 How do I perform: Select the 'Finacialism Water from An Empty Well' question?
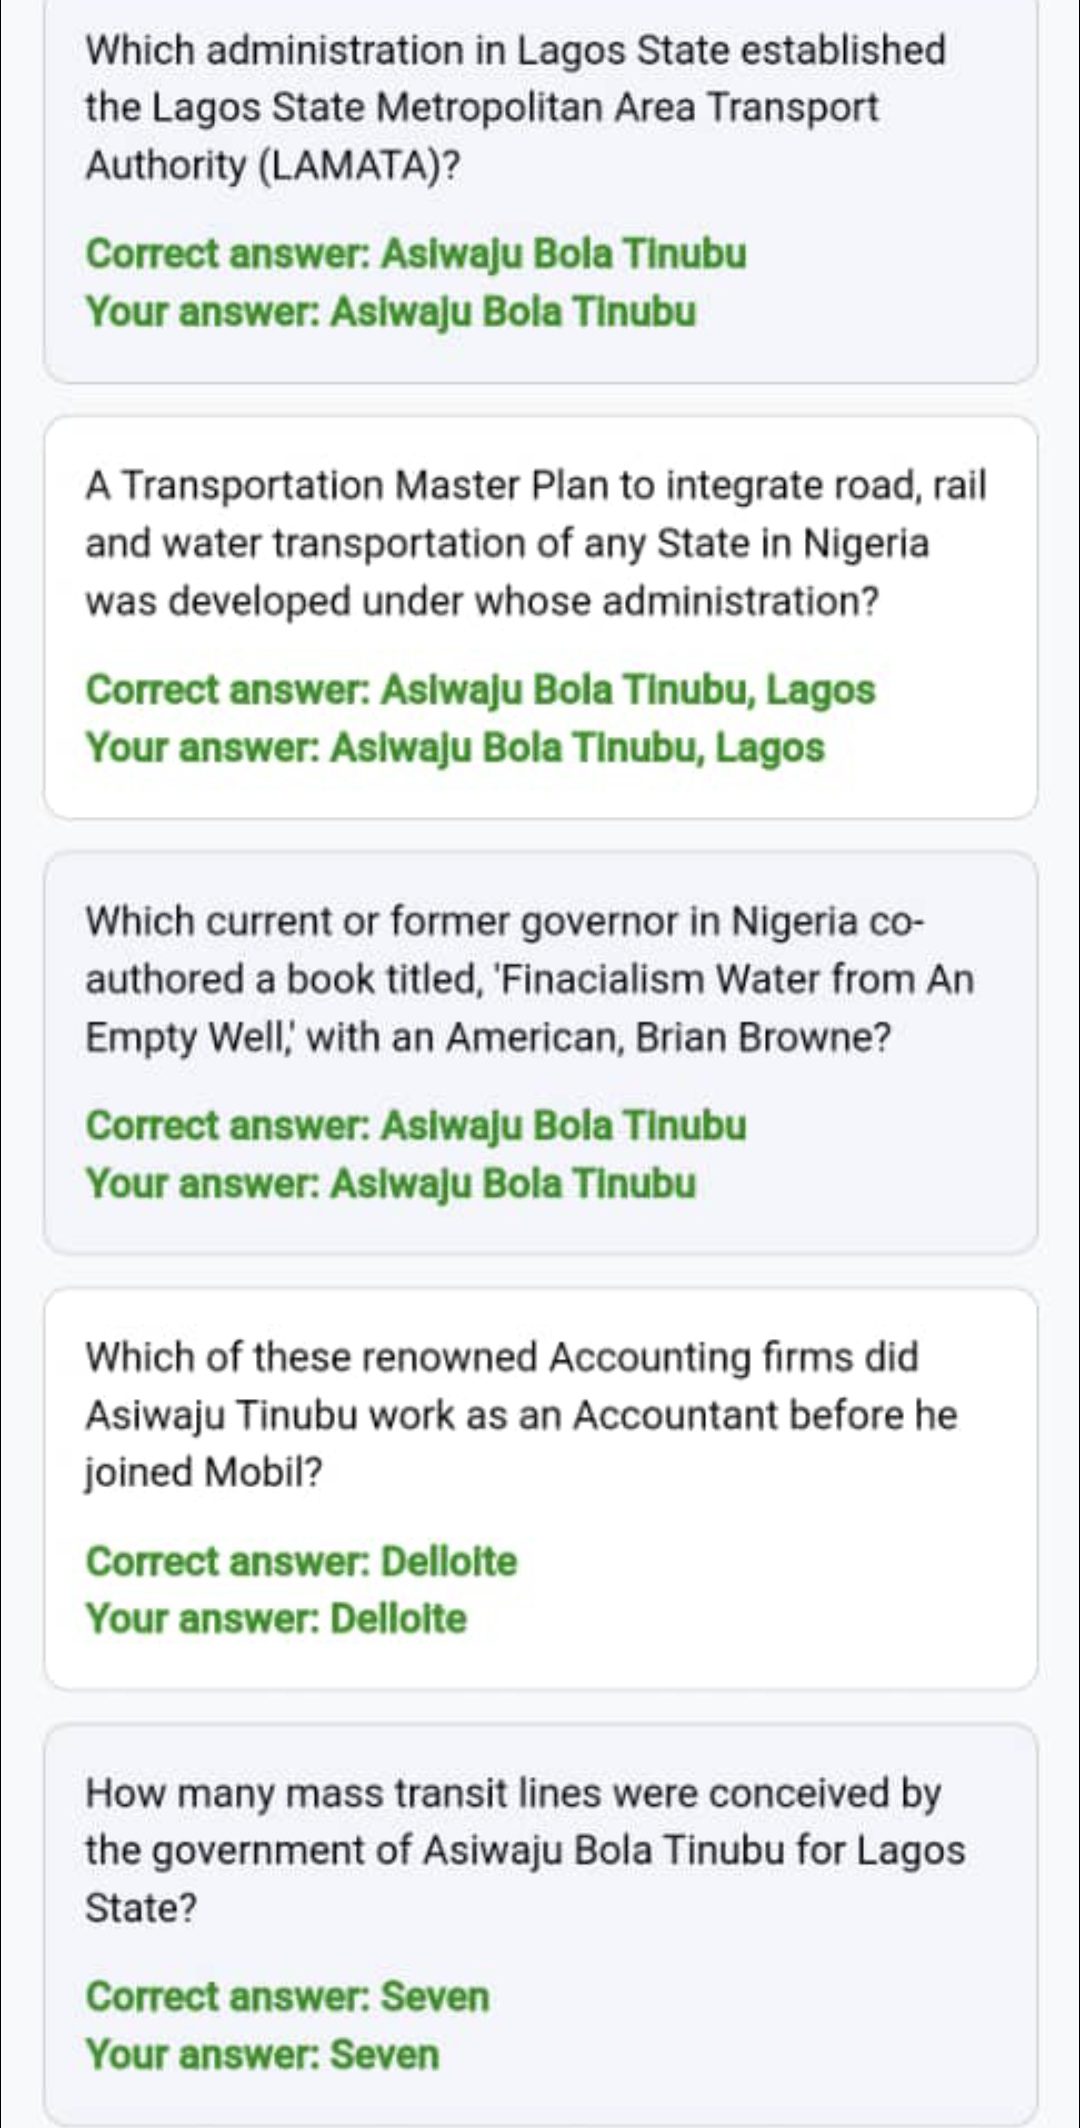529,980
